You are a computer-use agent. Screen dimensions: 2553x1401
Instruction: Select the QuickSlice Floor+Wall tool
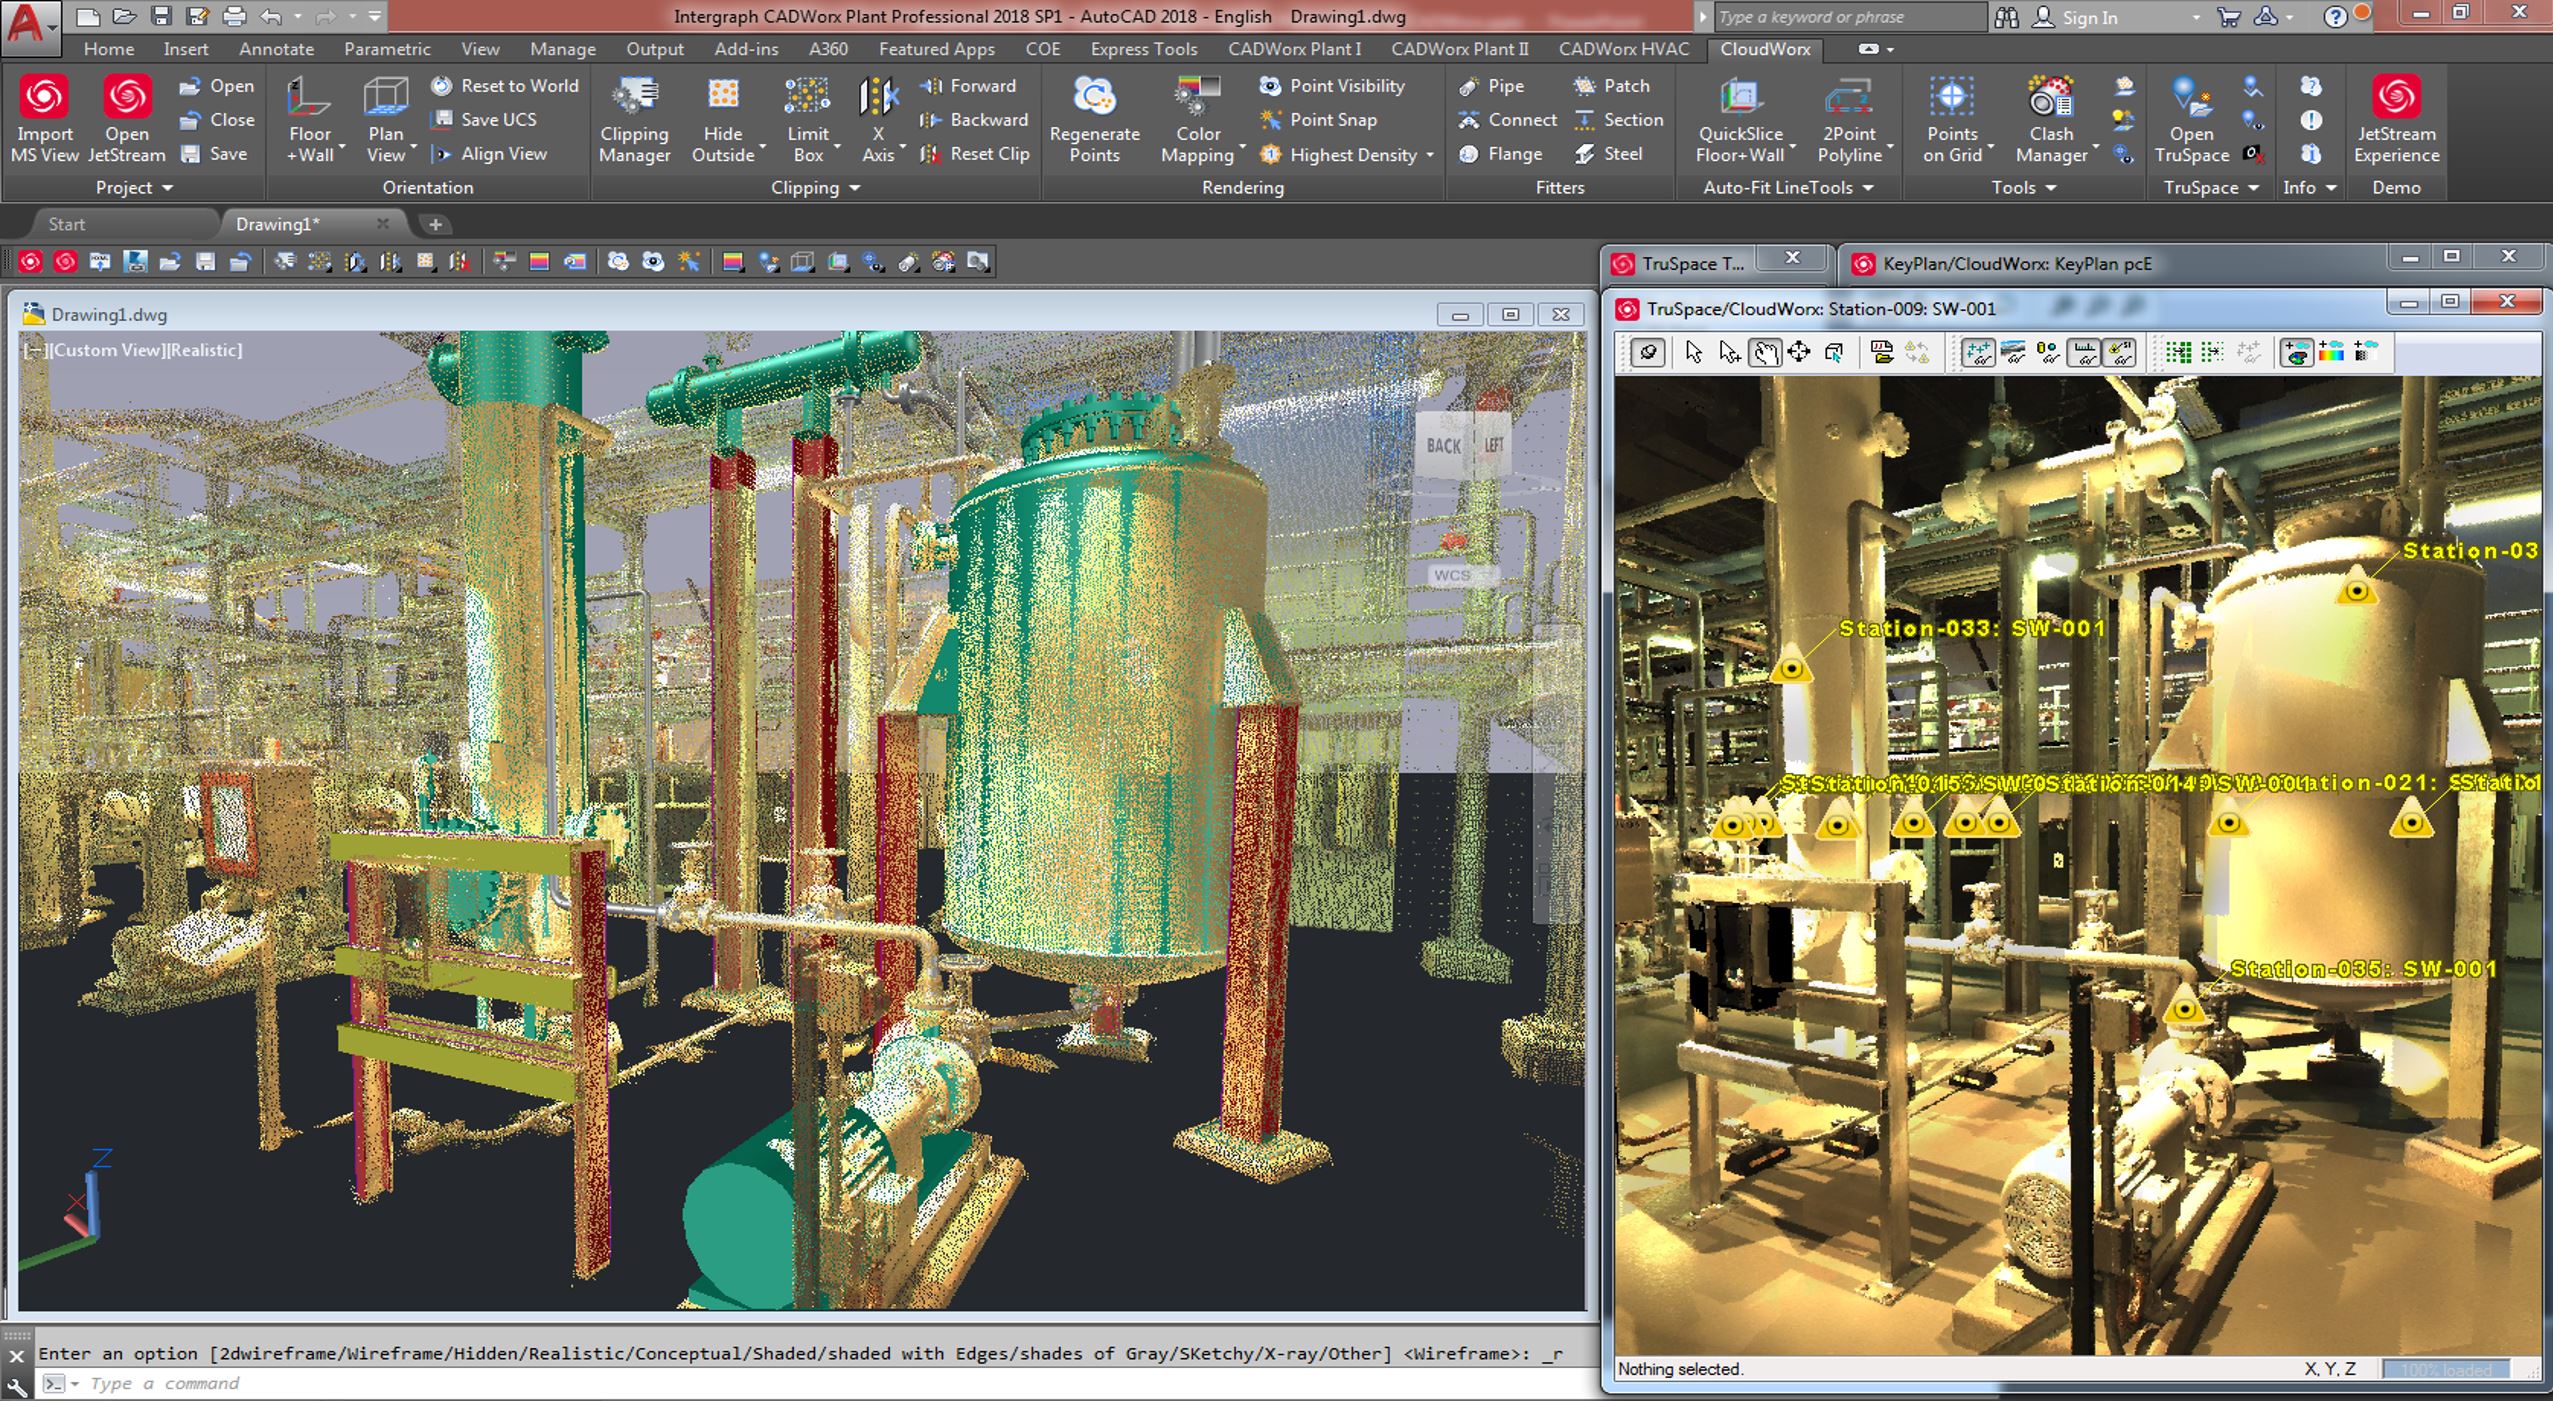point(1740,98)
